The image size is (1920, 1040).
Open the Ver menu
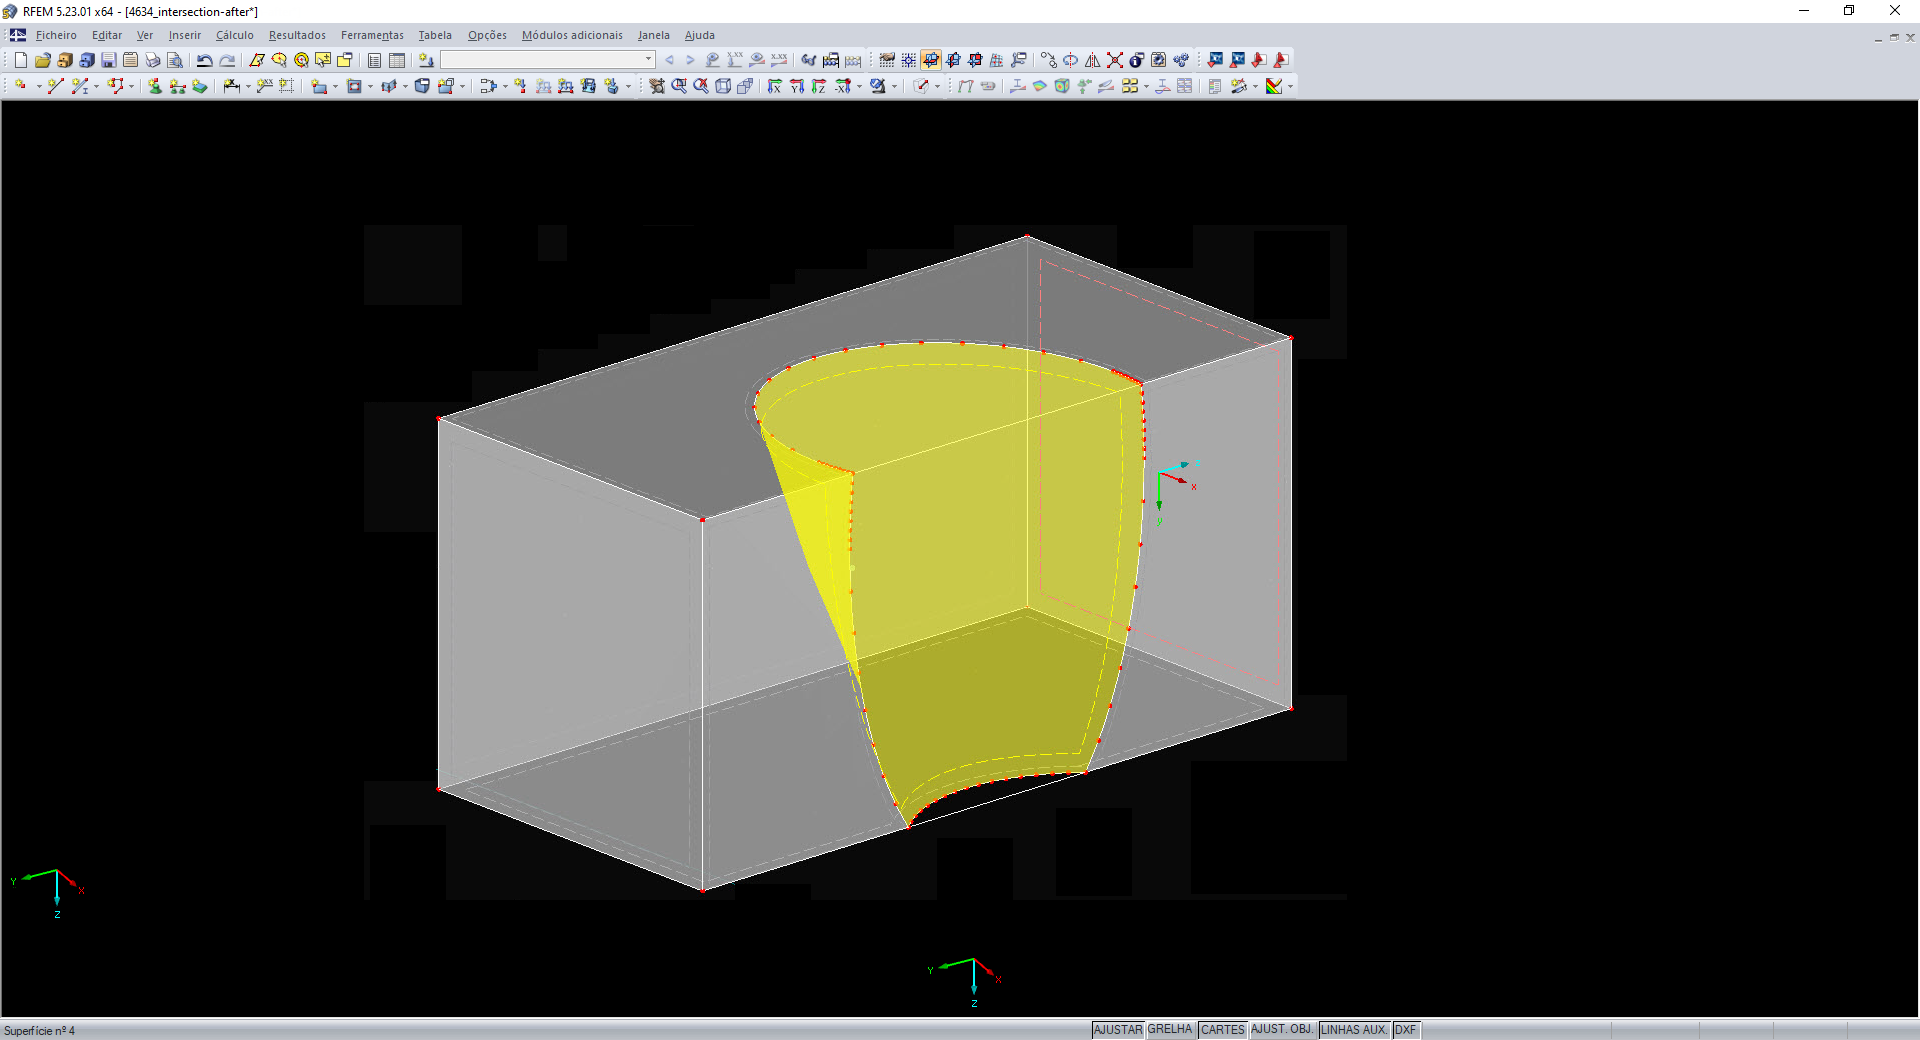(145, 35)
